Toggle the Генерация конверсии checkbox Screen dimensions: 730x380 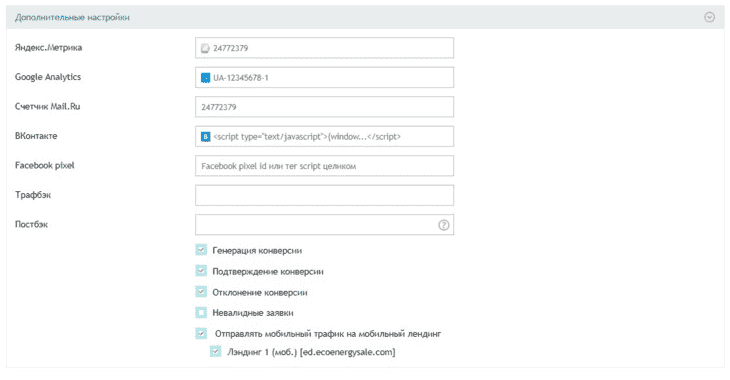click(x=201, y=250)
